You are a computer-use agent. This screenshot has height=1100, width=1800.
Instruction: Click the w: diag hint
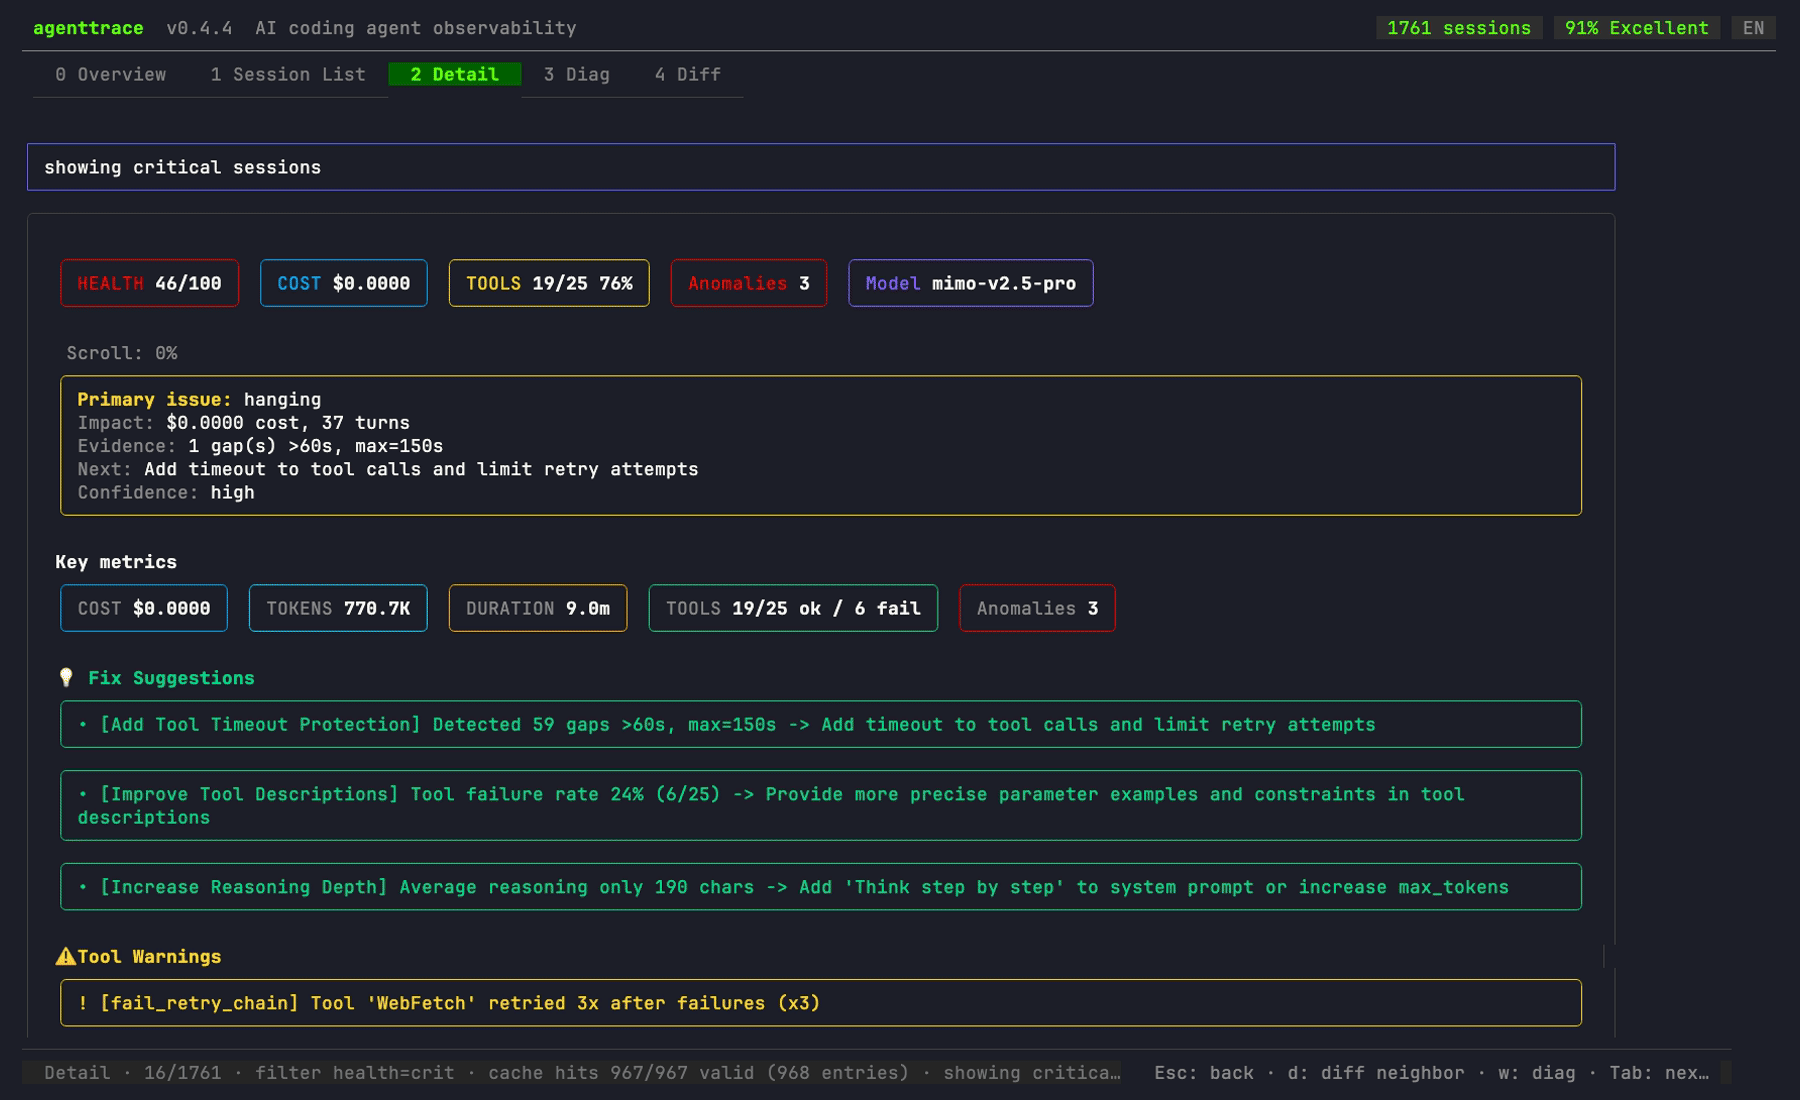tap(1537, 1073)
